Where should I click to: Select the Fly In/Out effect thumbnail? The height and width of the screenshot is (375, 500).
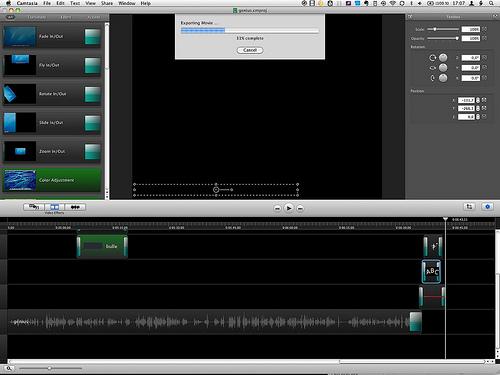[x=19, y=65]
